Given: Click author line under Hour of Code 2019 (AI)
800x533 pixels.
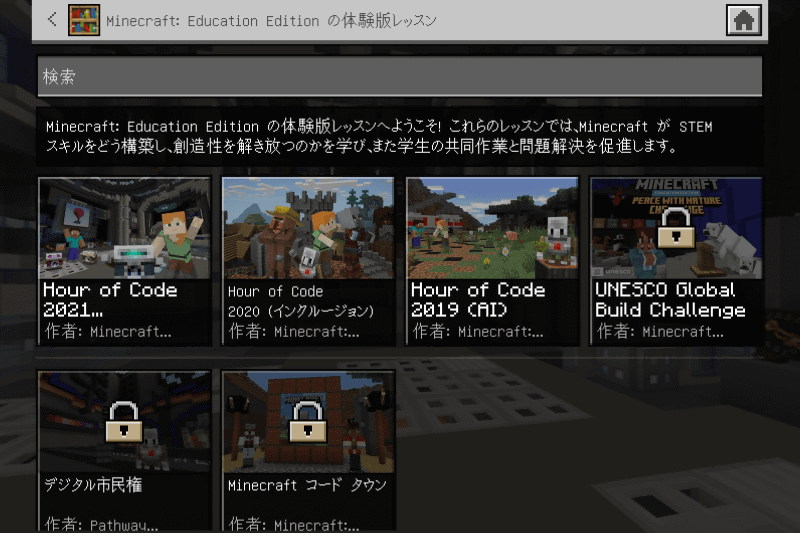Looking at the screenshot, I should click(478, 332).
